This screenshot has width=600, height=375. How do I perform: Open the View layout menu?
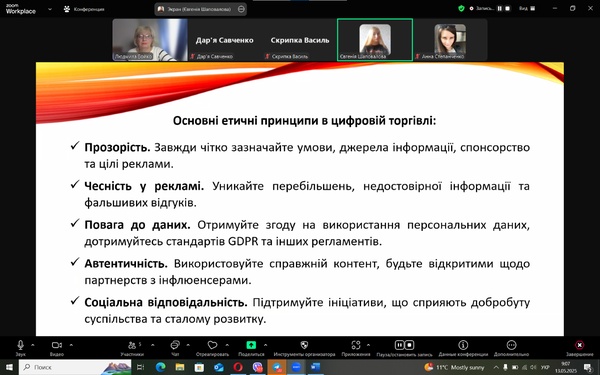coord(527,8)
